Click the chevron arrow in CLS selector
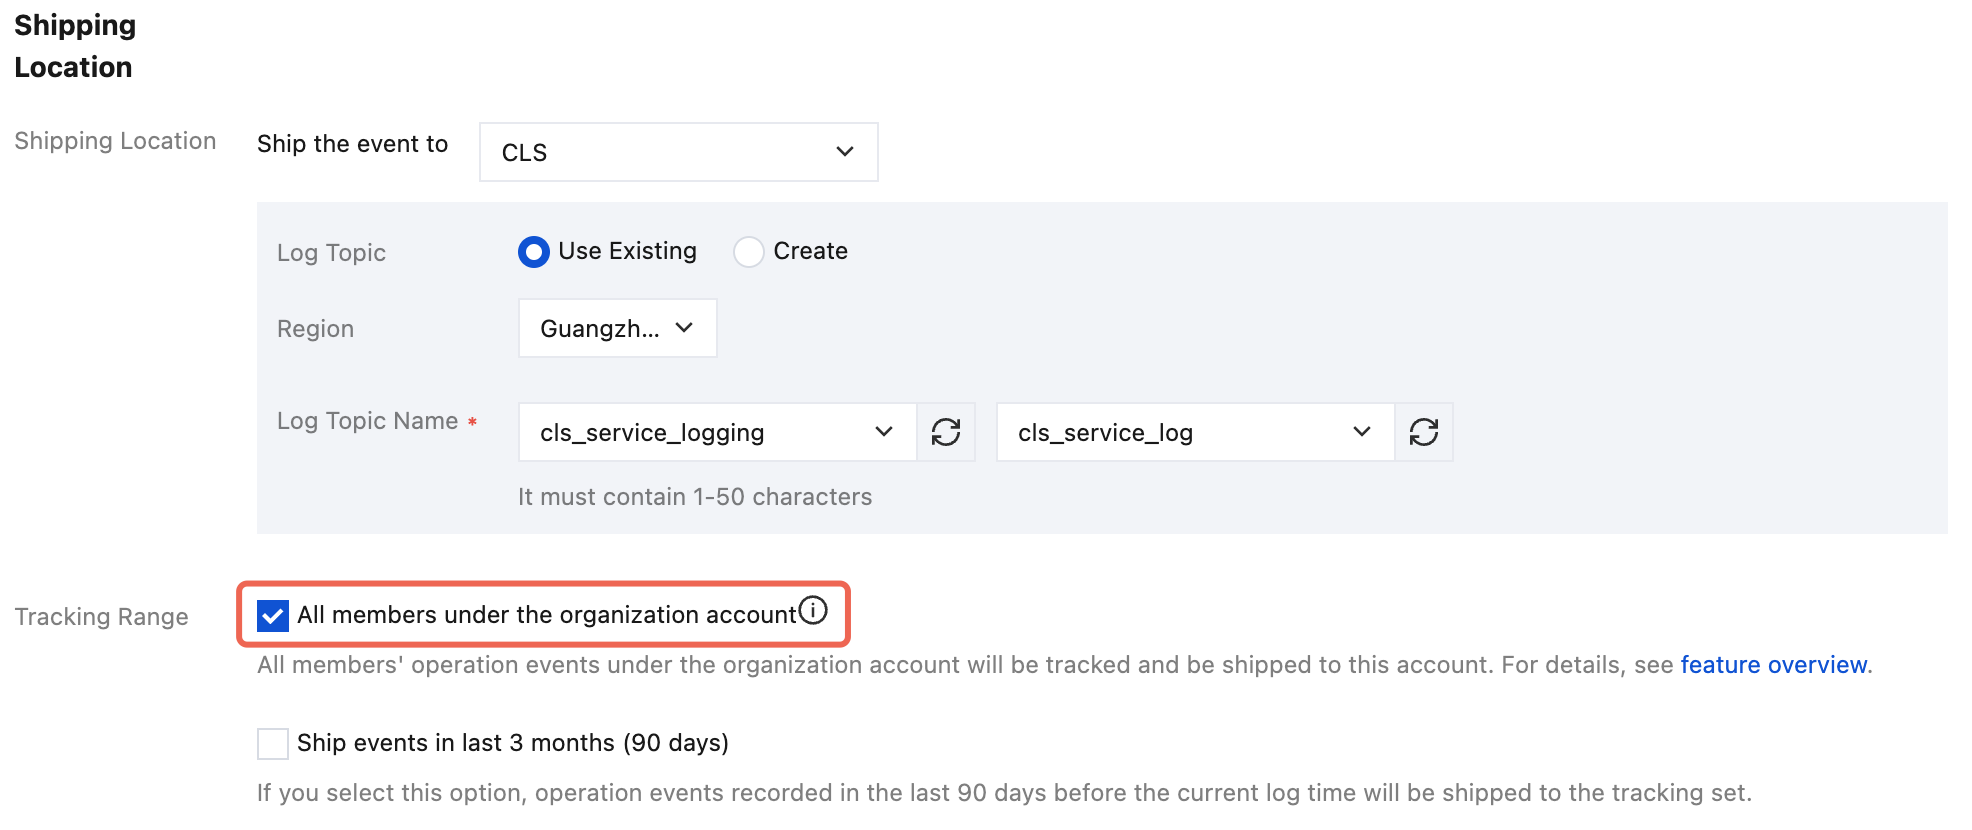 (845, 152)
